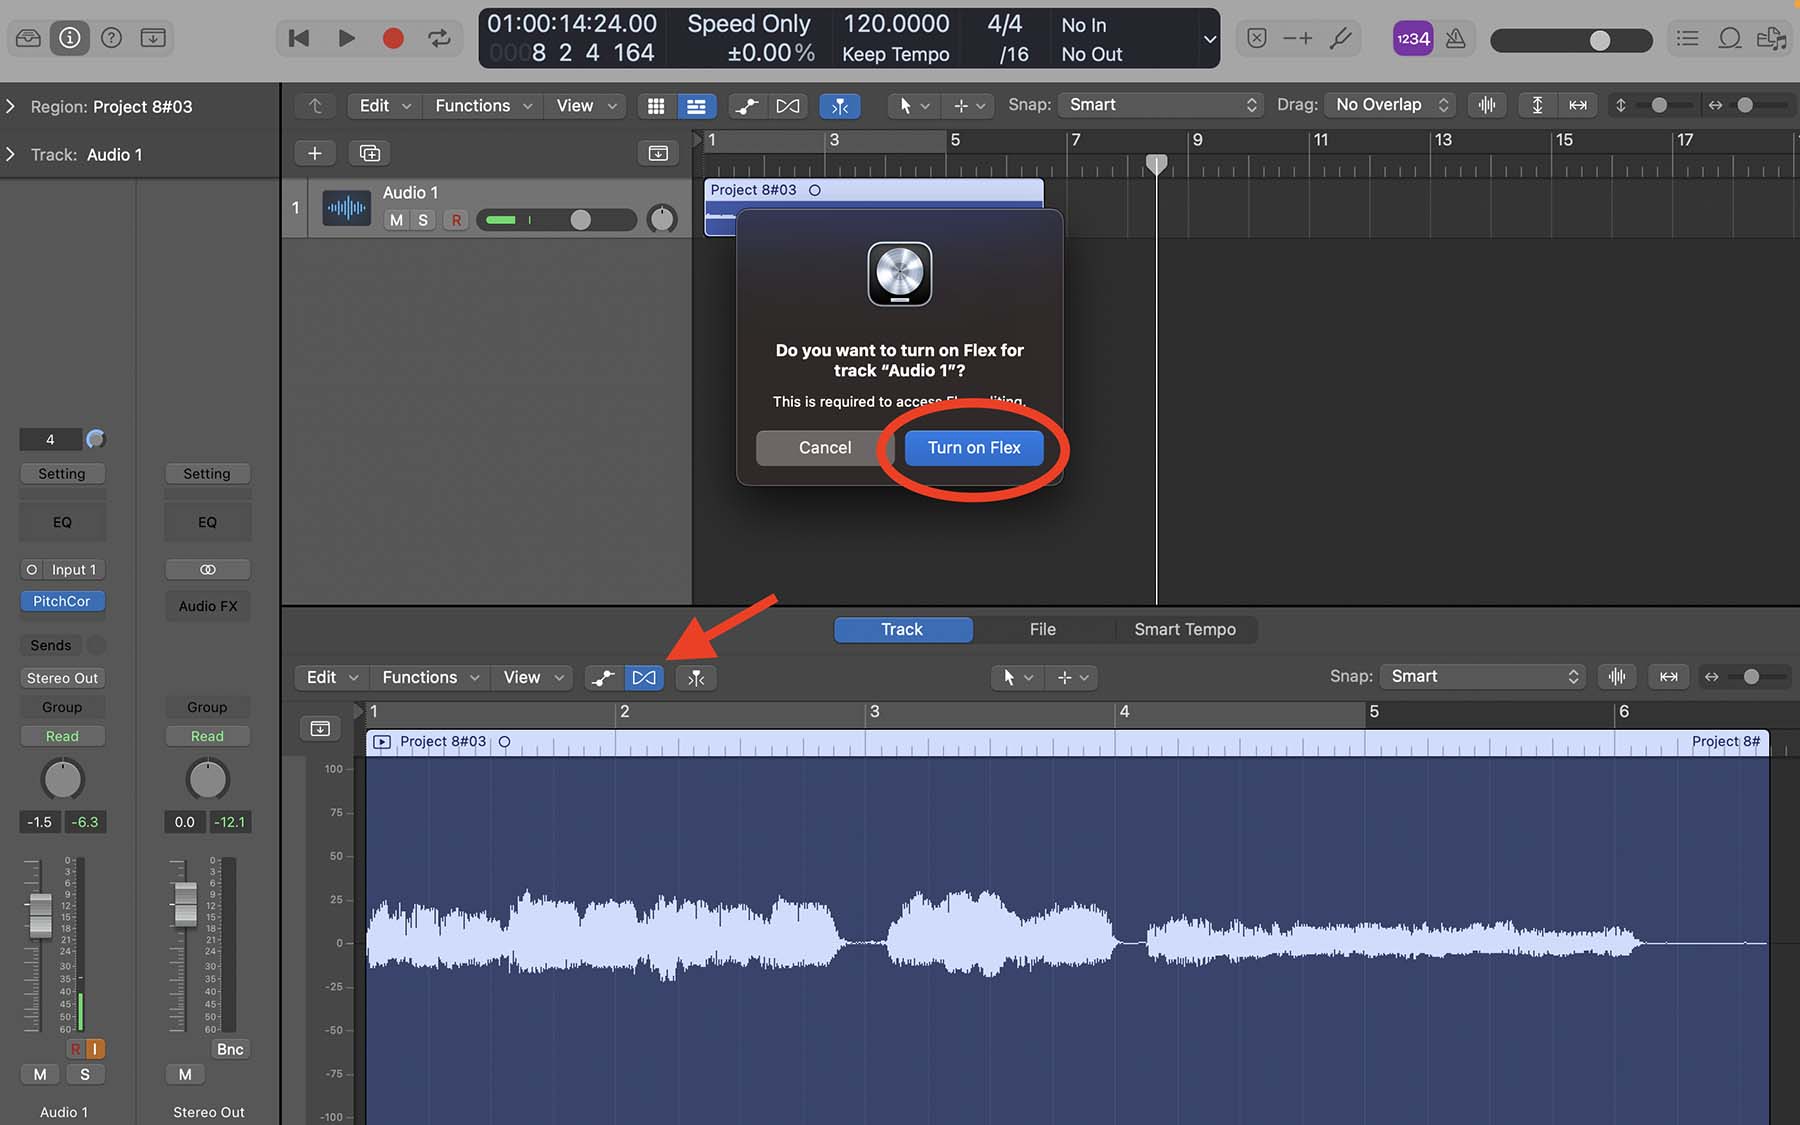Image resolution: width=1800 pixels, height=1125 pixels.
Task: Click the Replace mode X icon
Action: [x=1257, y=38]
